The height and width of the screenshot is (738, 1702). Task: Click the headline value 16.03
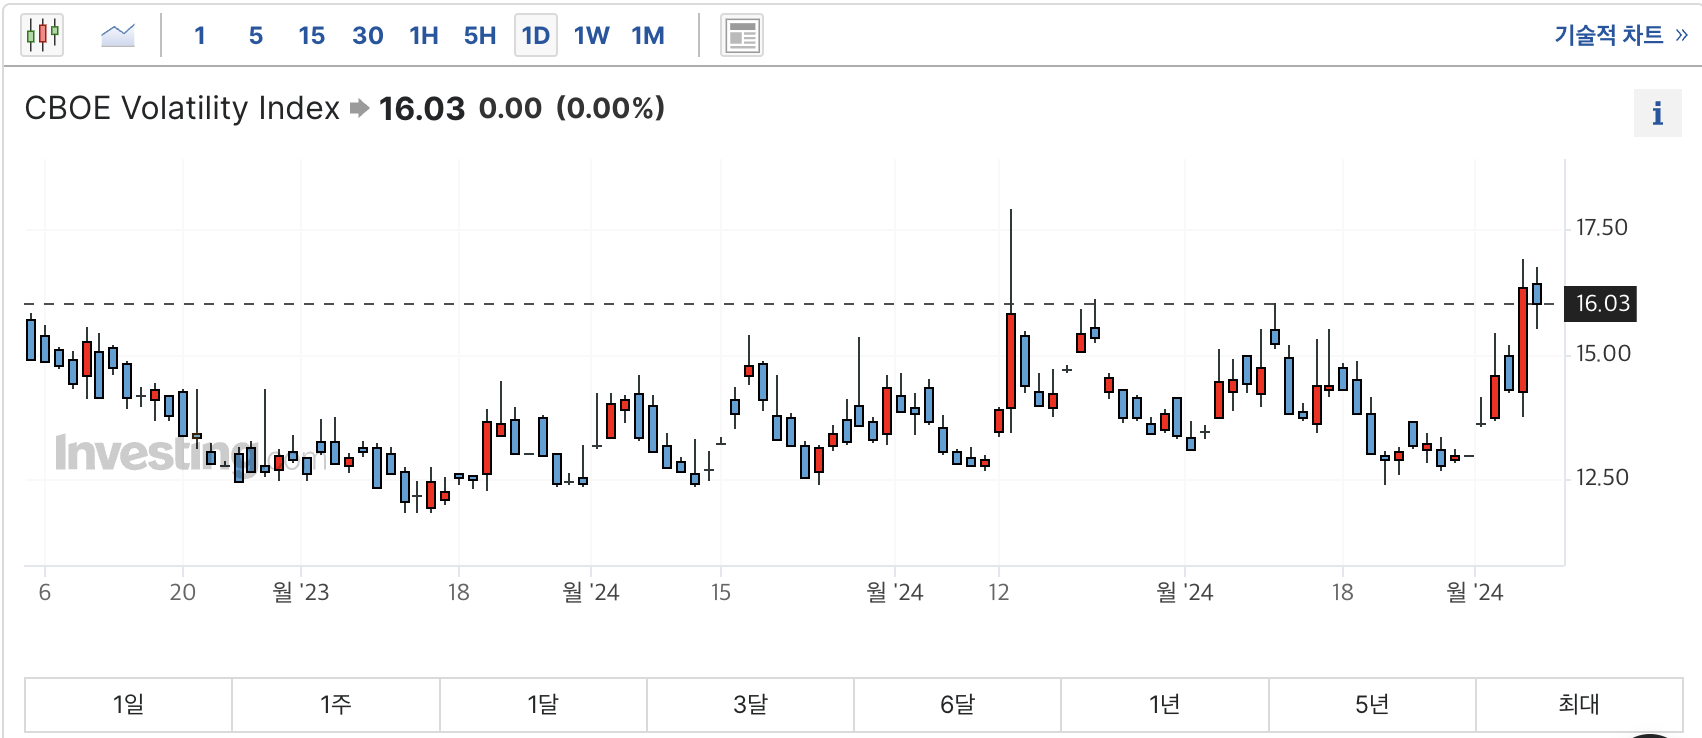pyautogui.click(x=422, y=108)
